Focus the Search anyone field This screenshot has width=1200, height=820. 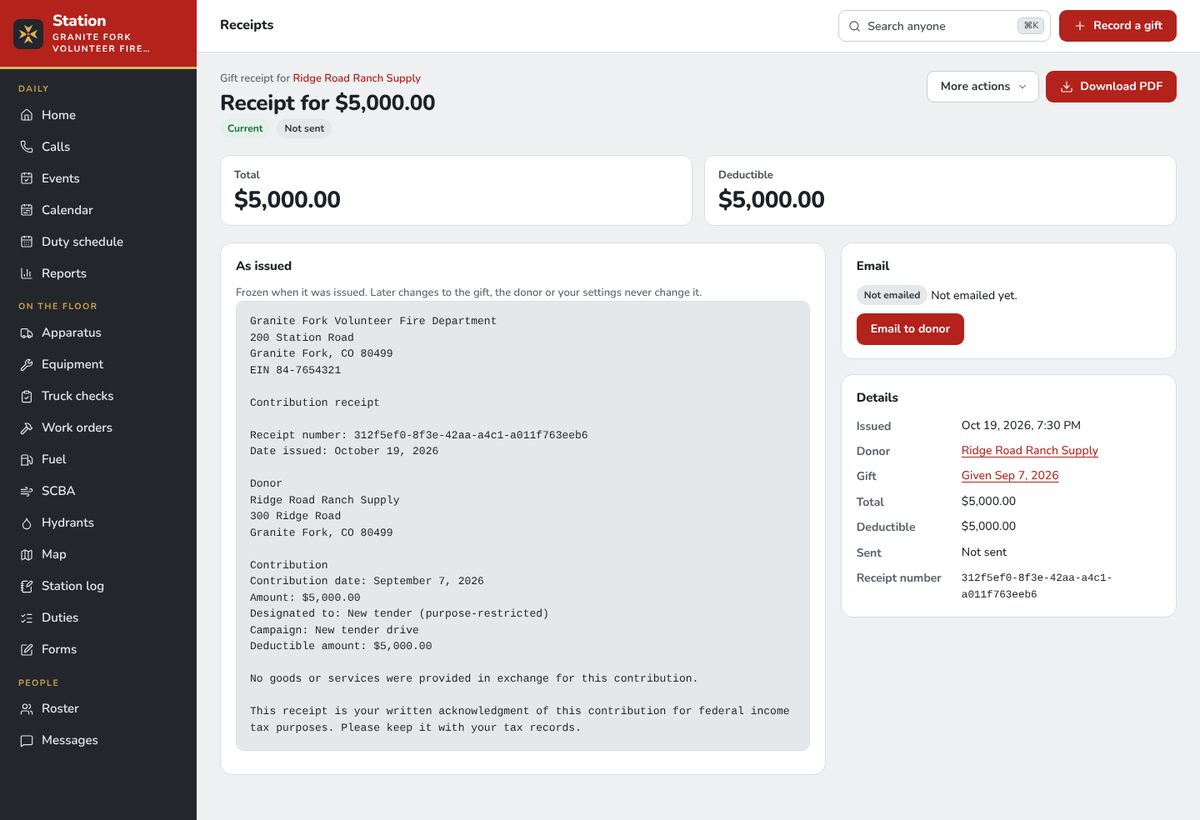944,26
